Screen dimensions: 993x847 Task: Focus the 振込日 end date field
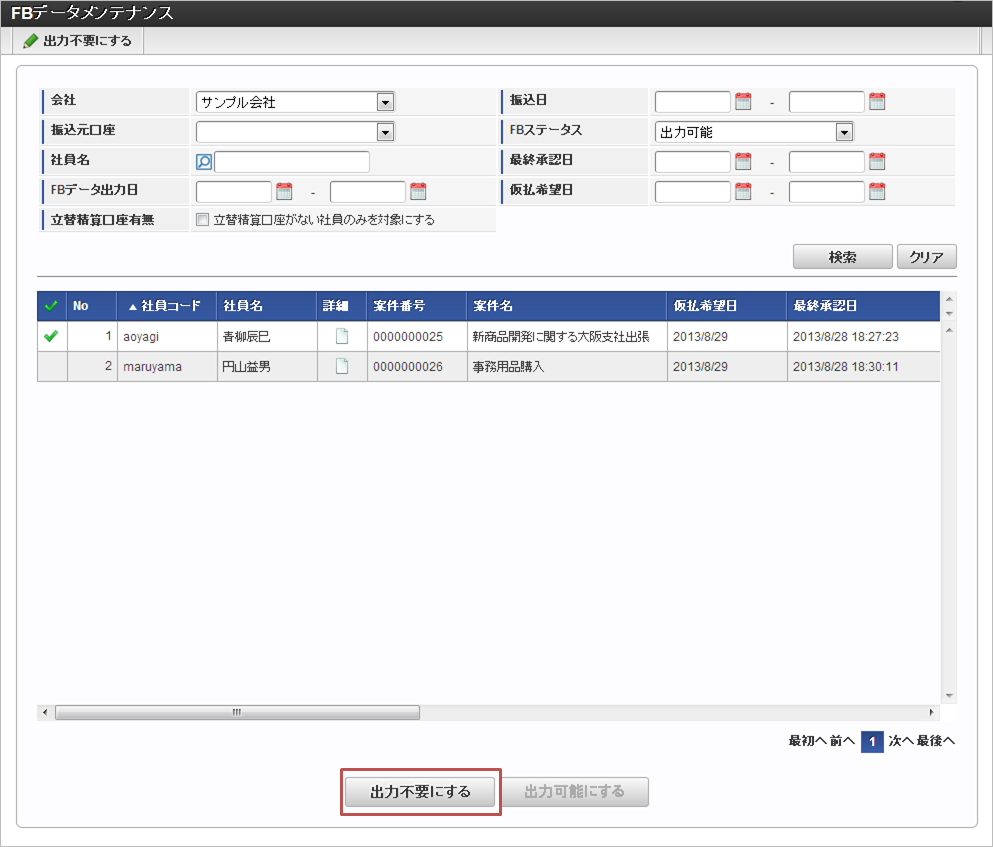tap(826, 101)
